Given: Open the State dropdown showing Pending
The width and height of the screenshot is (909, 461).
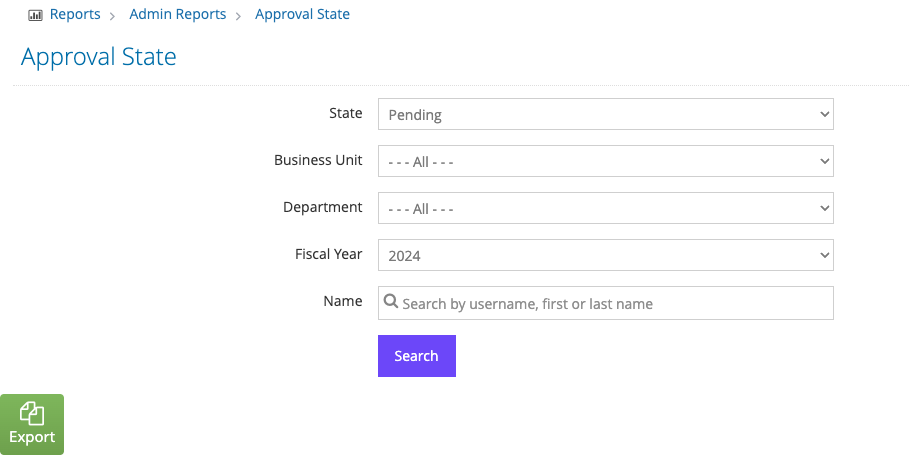Looking at the screenshot, I should click(x=606, y=114).
